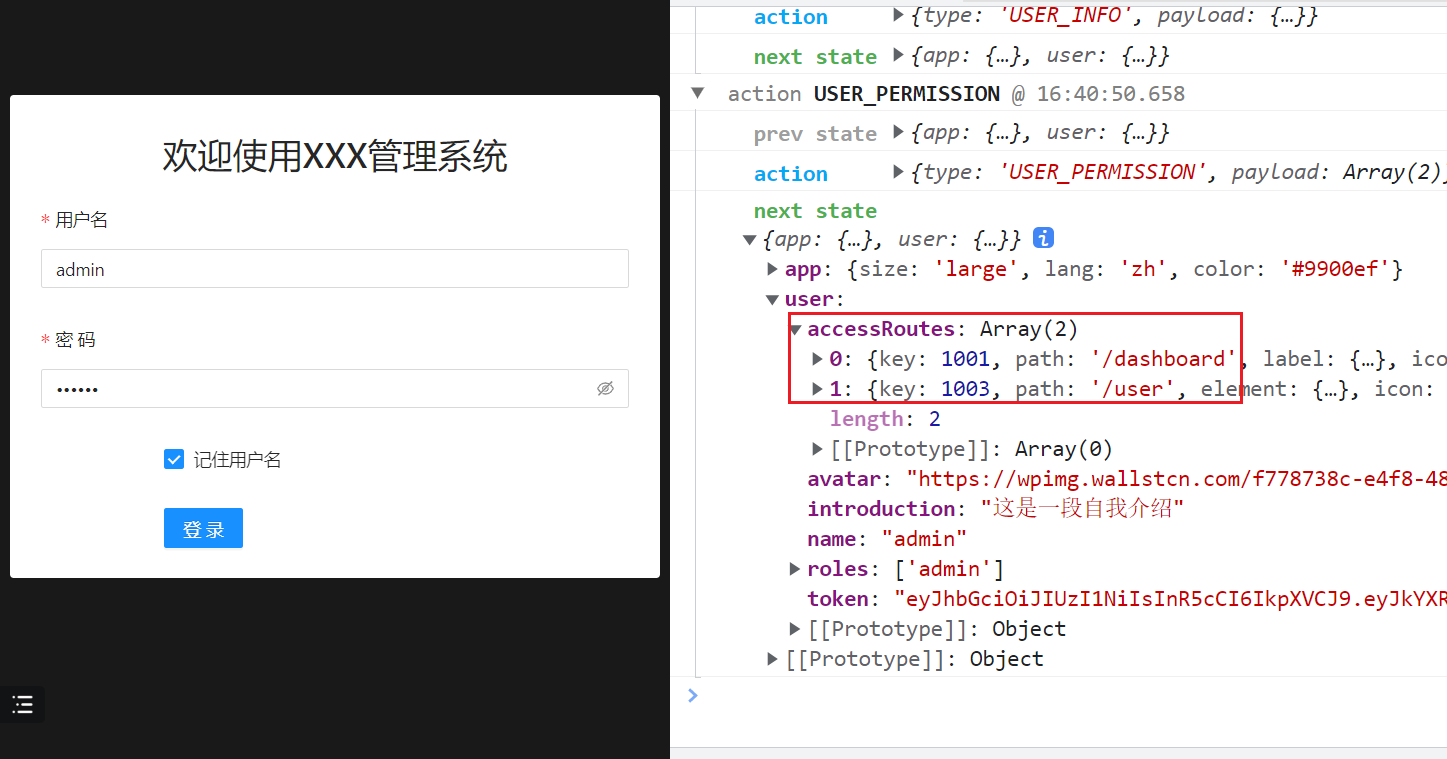Click the 密码 field label
The image size is (1447, 759).
pyautogui.click(x=76, y=340)
